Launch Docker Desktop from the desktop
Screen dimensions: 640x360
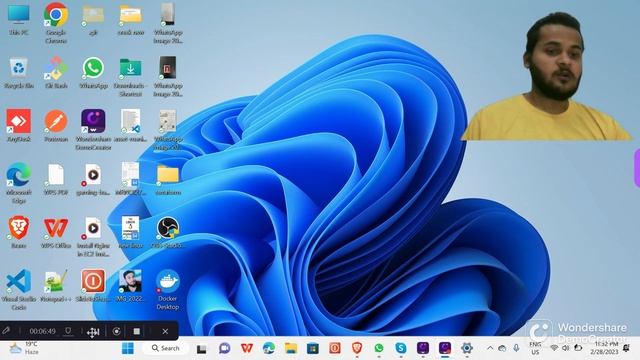tap(168, 289)
